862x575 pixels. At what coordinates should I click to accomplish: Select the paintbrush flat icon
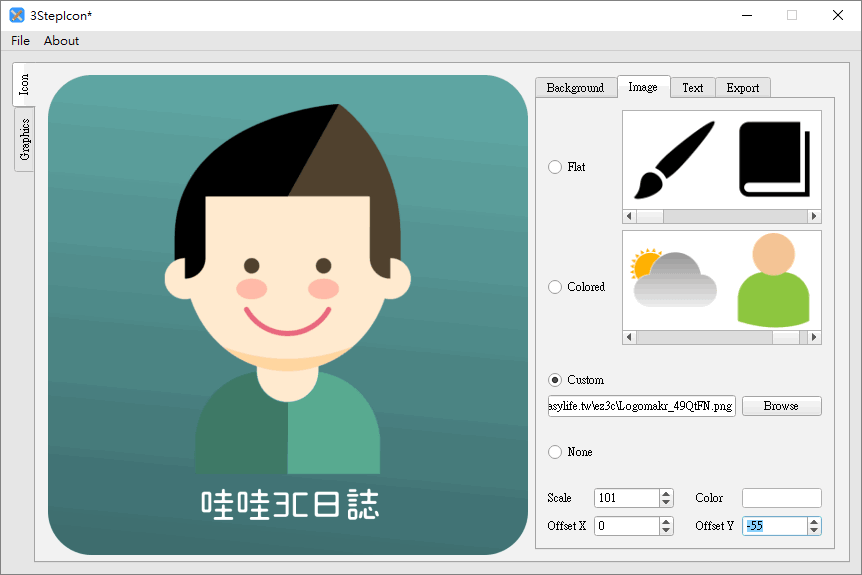pos(672,160)
